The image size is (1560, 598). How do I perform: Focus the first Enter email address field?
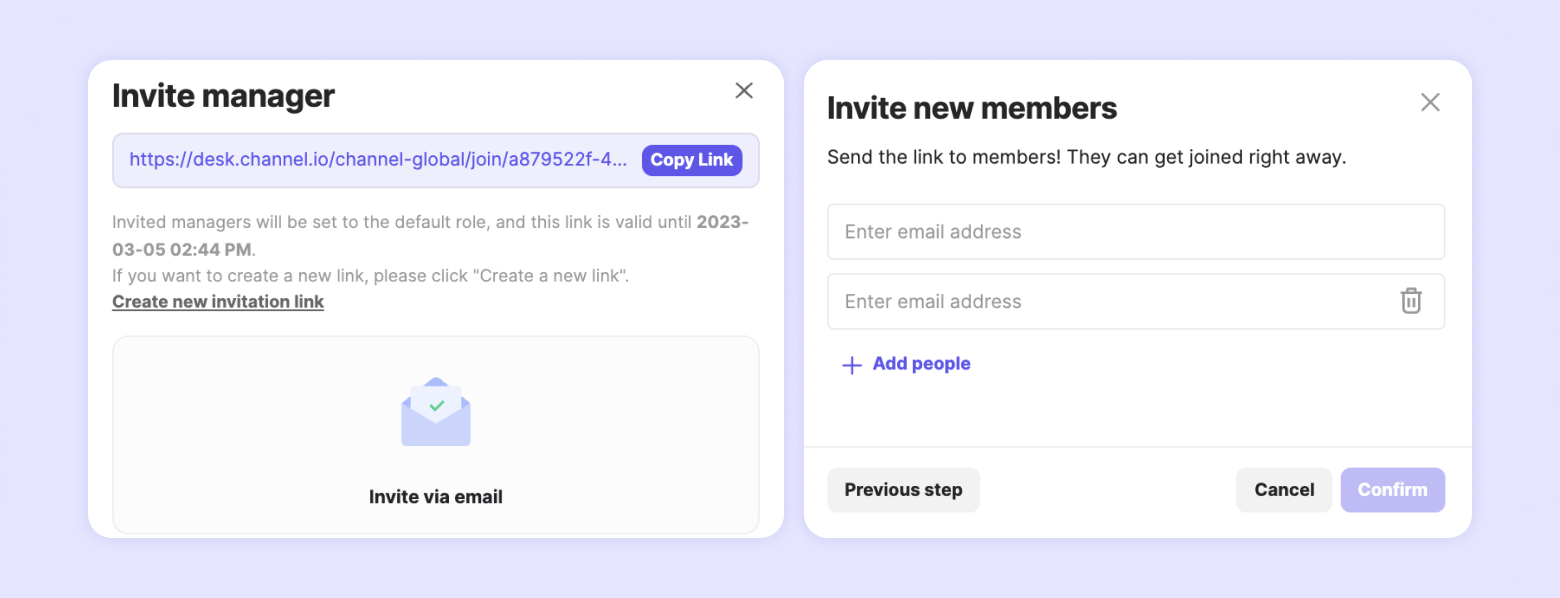pyautogui.click(x=1135, y=232)
